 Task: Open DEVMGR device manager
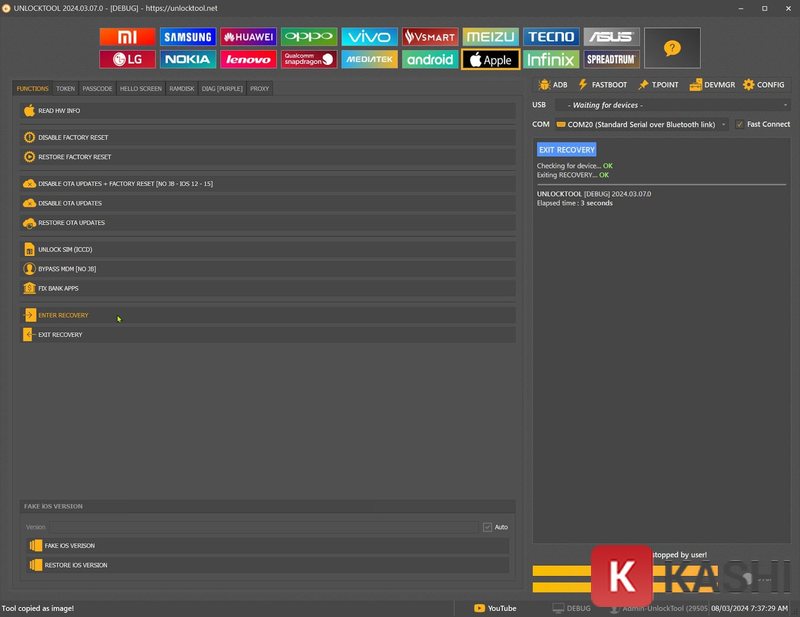711,85
